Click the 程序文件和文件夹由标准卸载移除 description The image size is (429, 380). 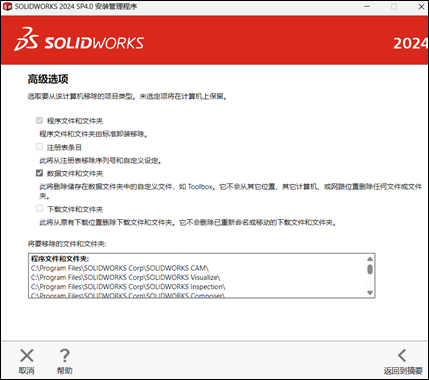94,134
